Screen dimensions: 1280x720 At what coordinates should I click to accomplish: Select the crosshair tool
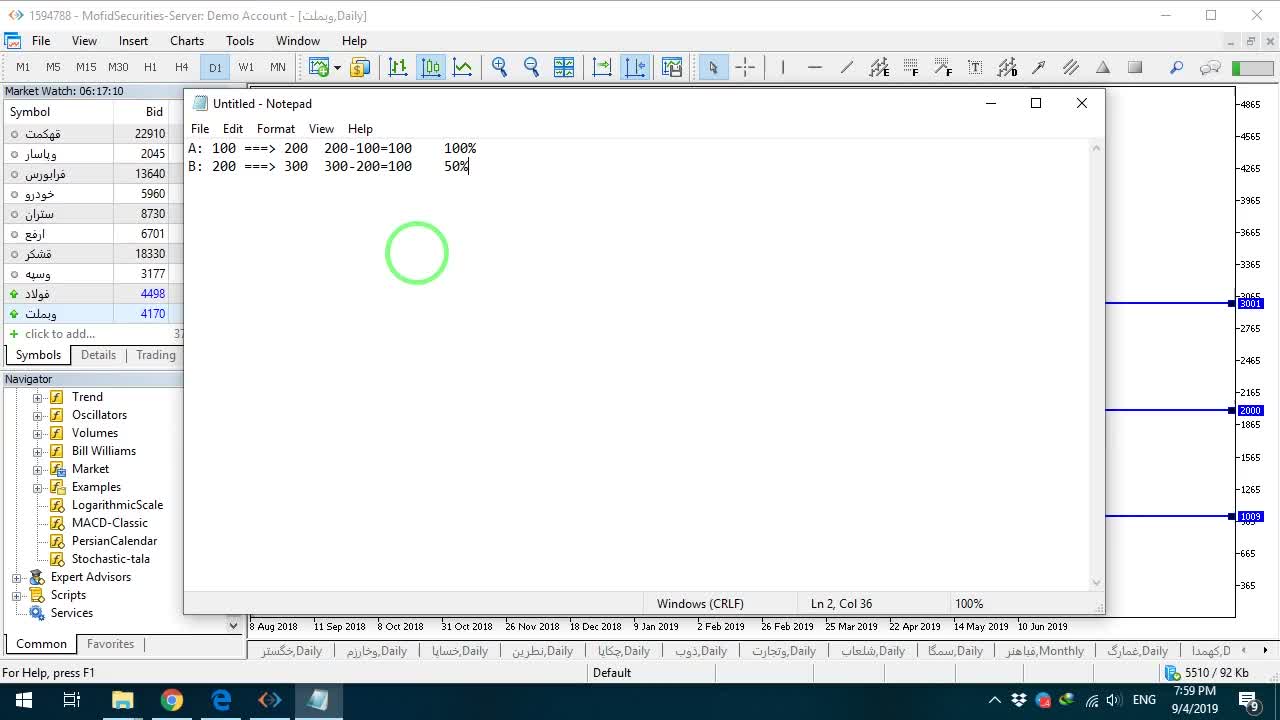[745, 67]
